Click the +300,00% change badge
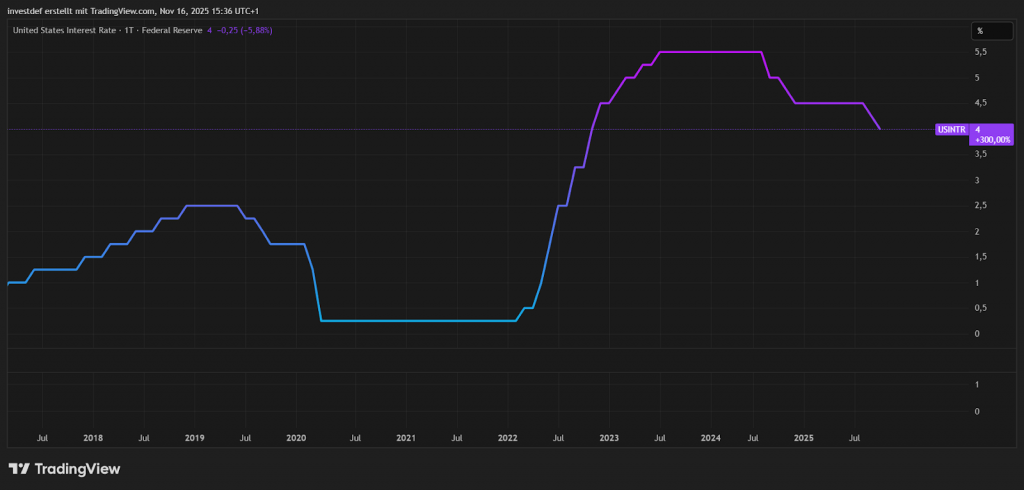This screenshot has height=490, width=1024. point(992,141)
